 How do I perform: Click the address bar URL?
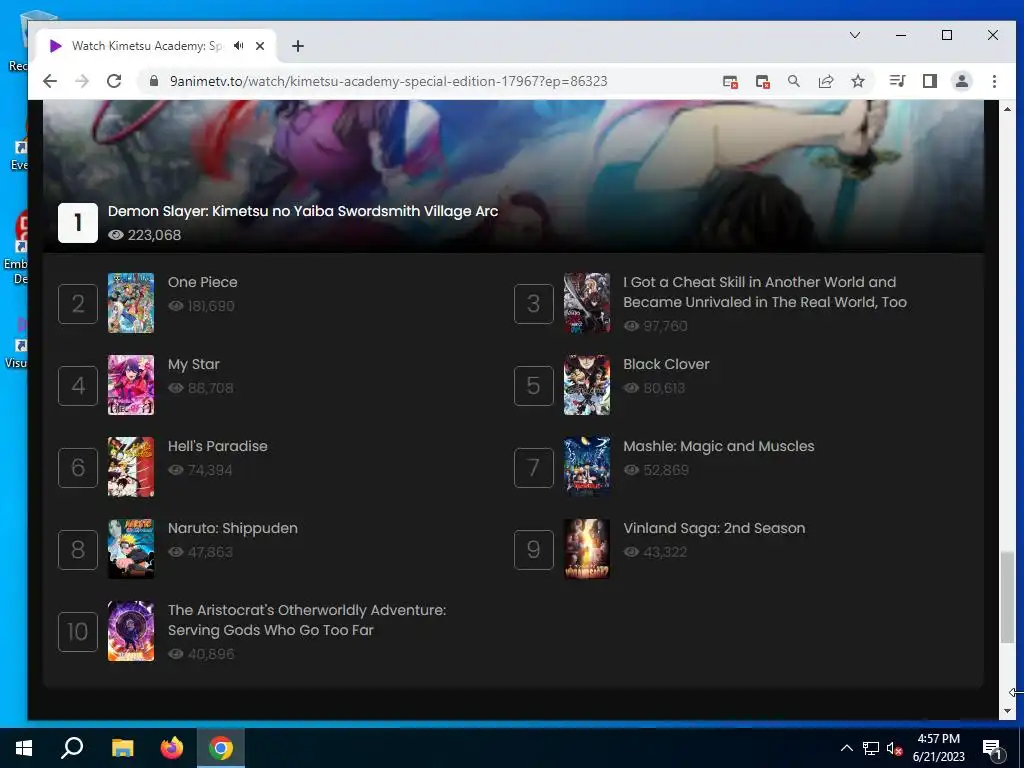389,81
